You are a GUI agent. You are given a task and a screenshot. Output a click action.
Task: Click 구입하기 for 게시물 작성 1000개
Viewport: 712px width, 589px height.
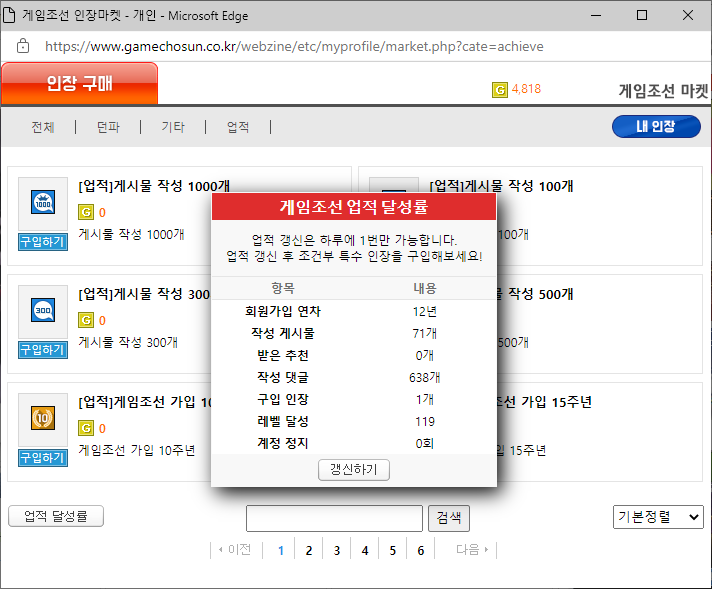coord(43,242)
